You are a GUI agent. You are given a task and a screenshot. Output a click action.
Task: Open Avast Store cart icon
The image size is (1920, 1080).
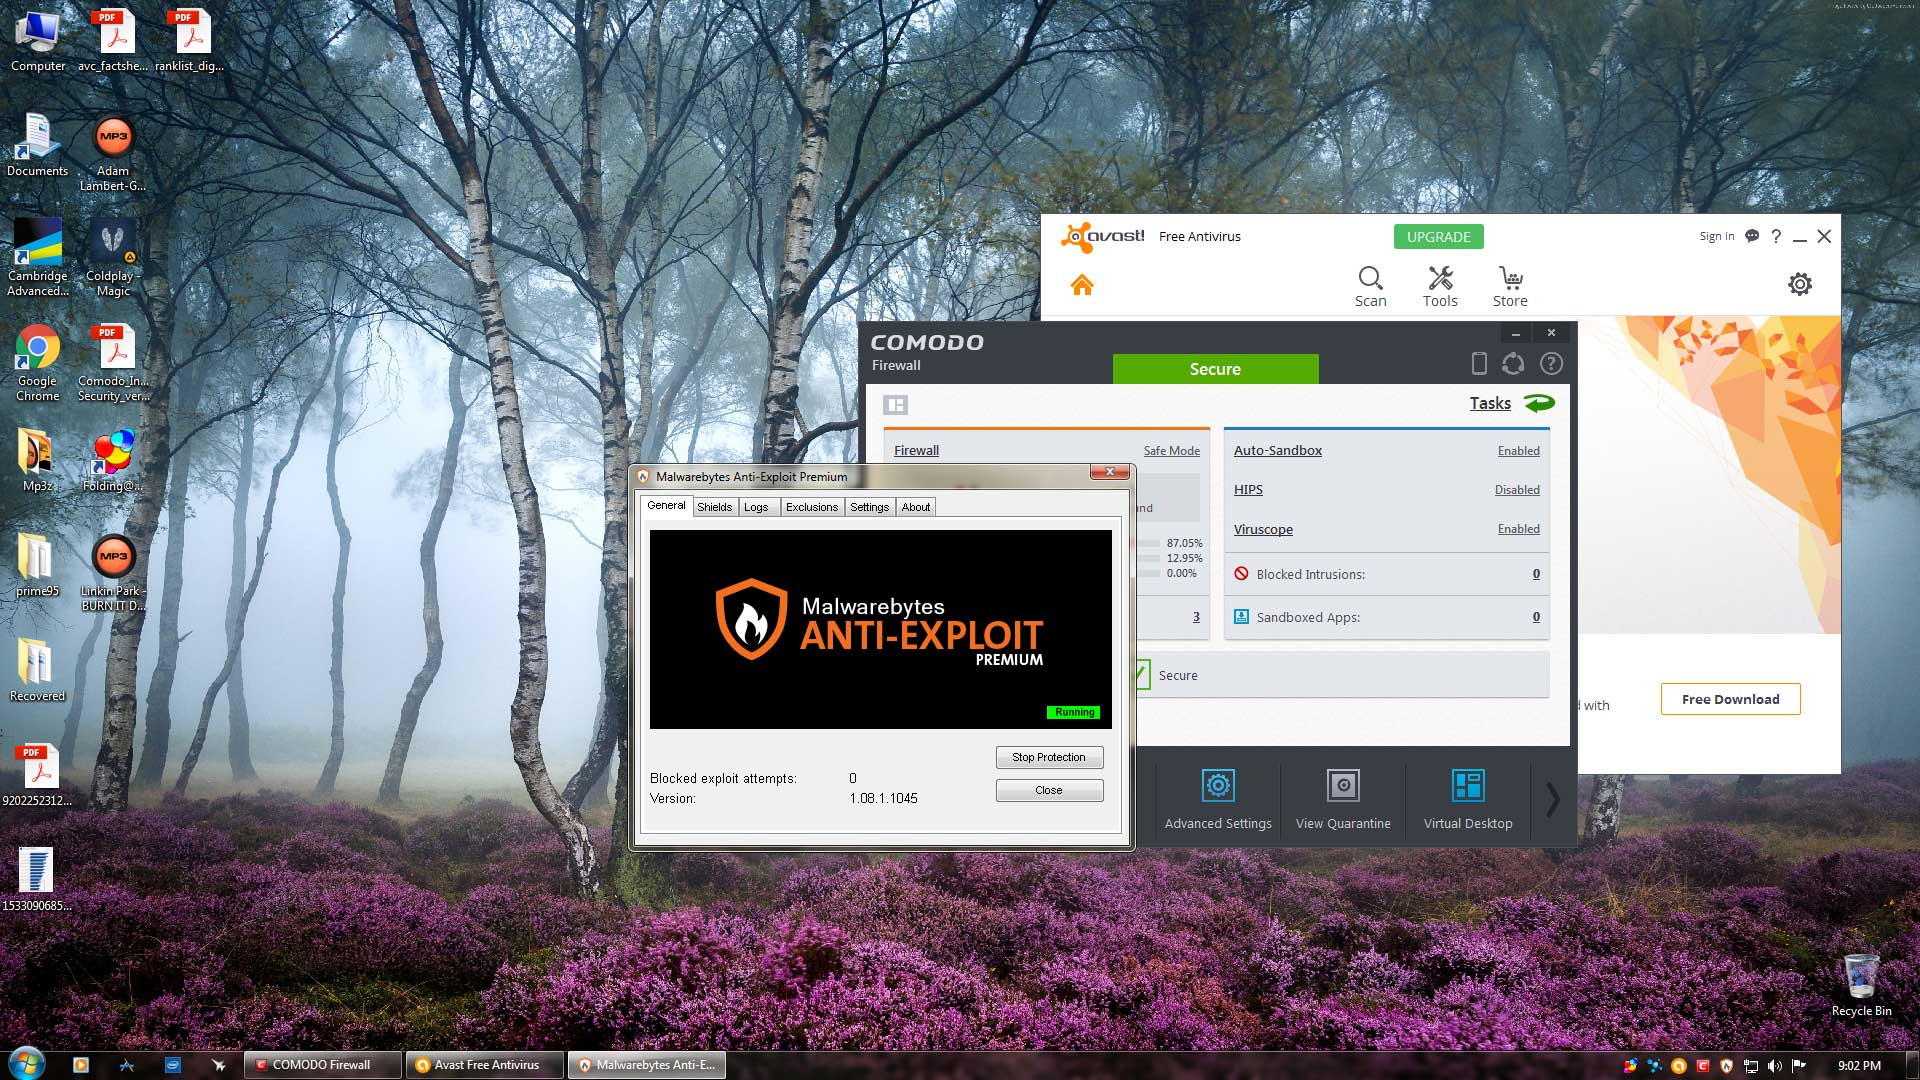1510,286
